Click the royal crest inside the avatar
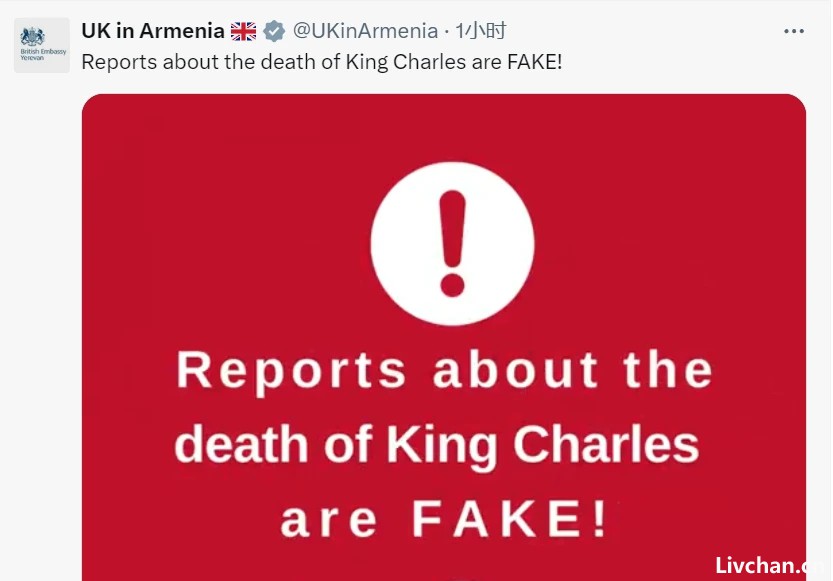 coord(32,37)
